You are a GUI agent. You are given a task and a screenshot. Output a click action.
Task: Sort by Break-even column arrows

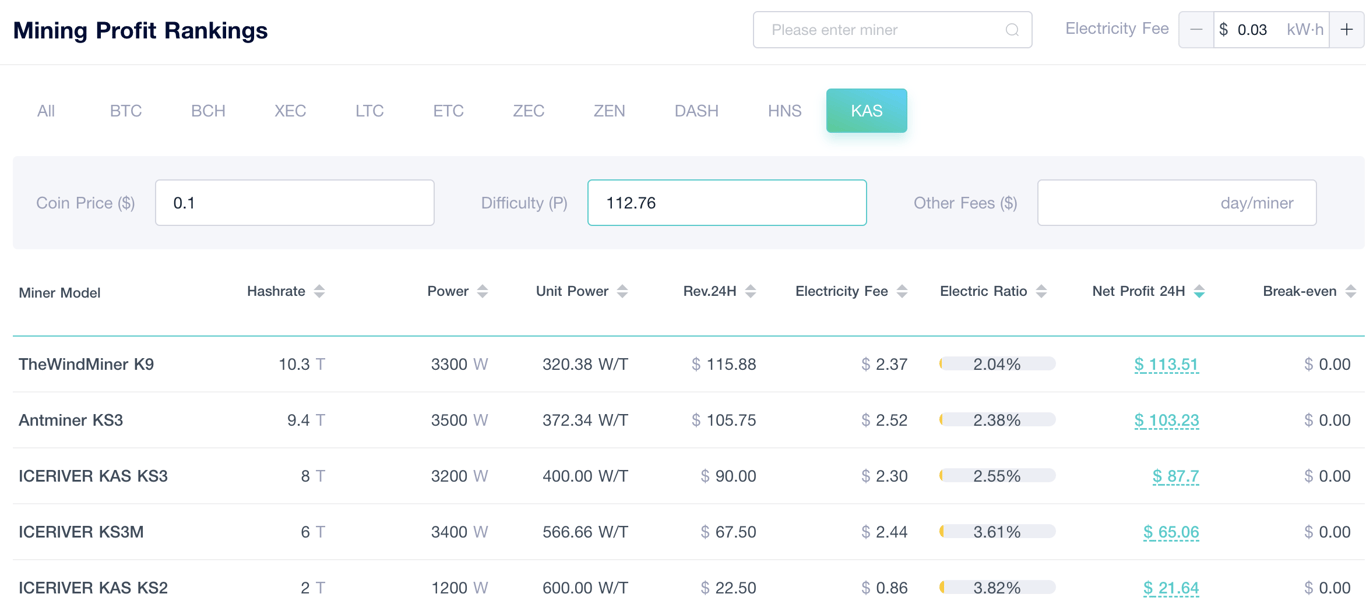[1350, 291]
